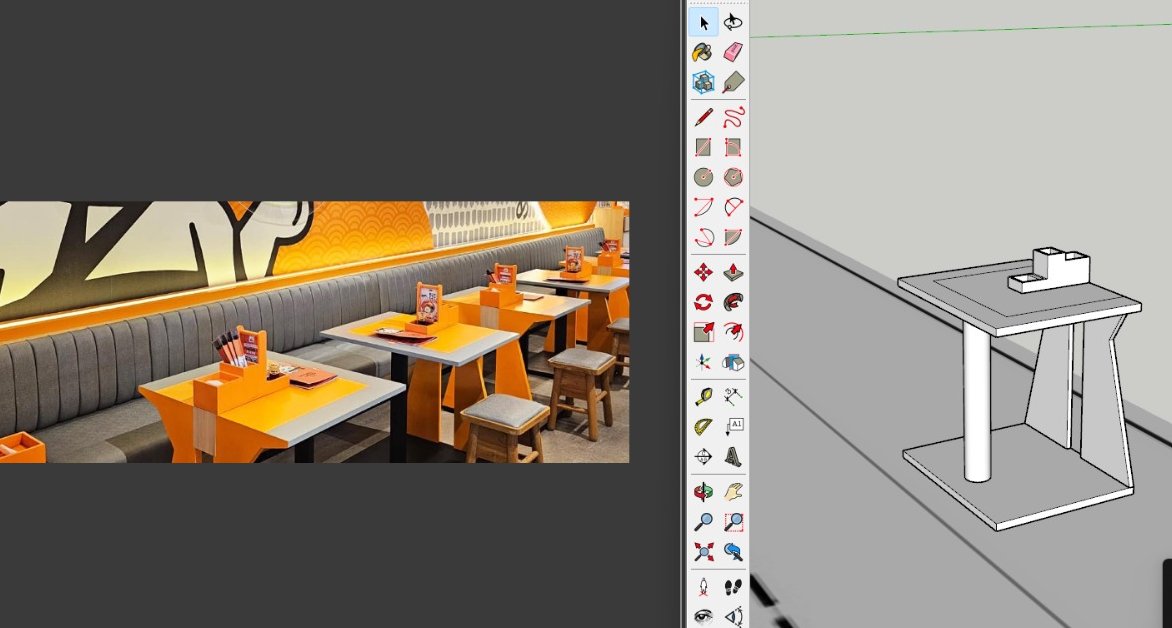This screenshot has width=1172, height=628.
Task: Select the Dimension tool
Action: pos(733,396)
